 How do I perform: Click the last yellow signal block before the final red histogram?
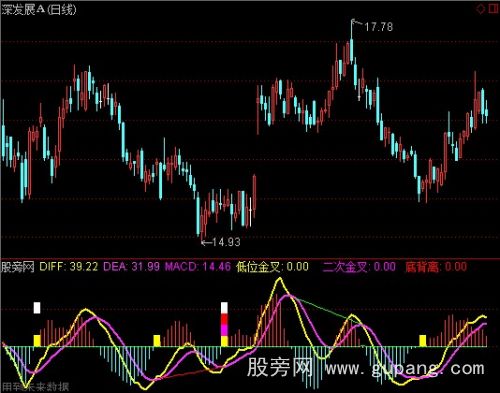423,341
